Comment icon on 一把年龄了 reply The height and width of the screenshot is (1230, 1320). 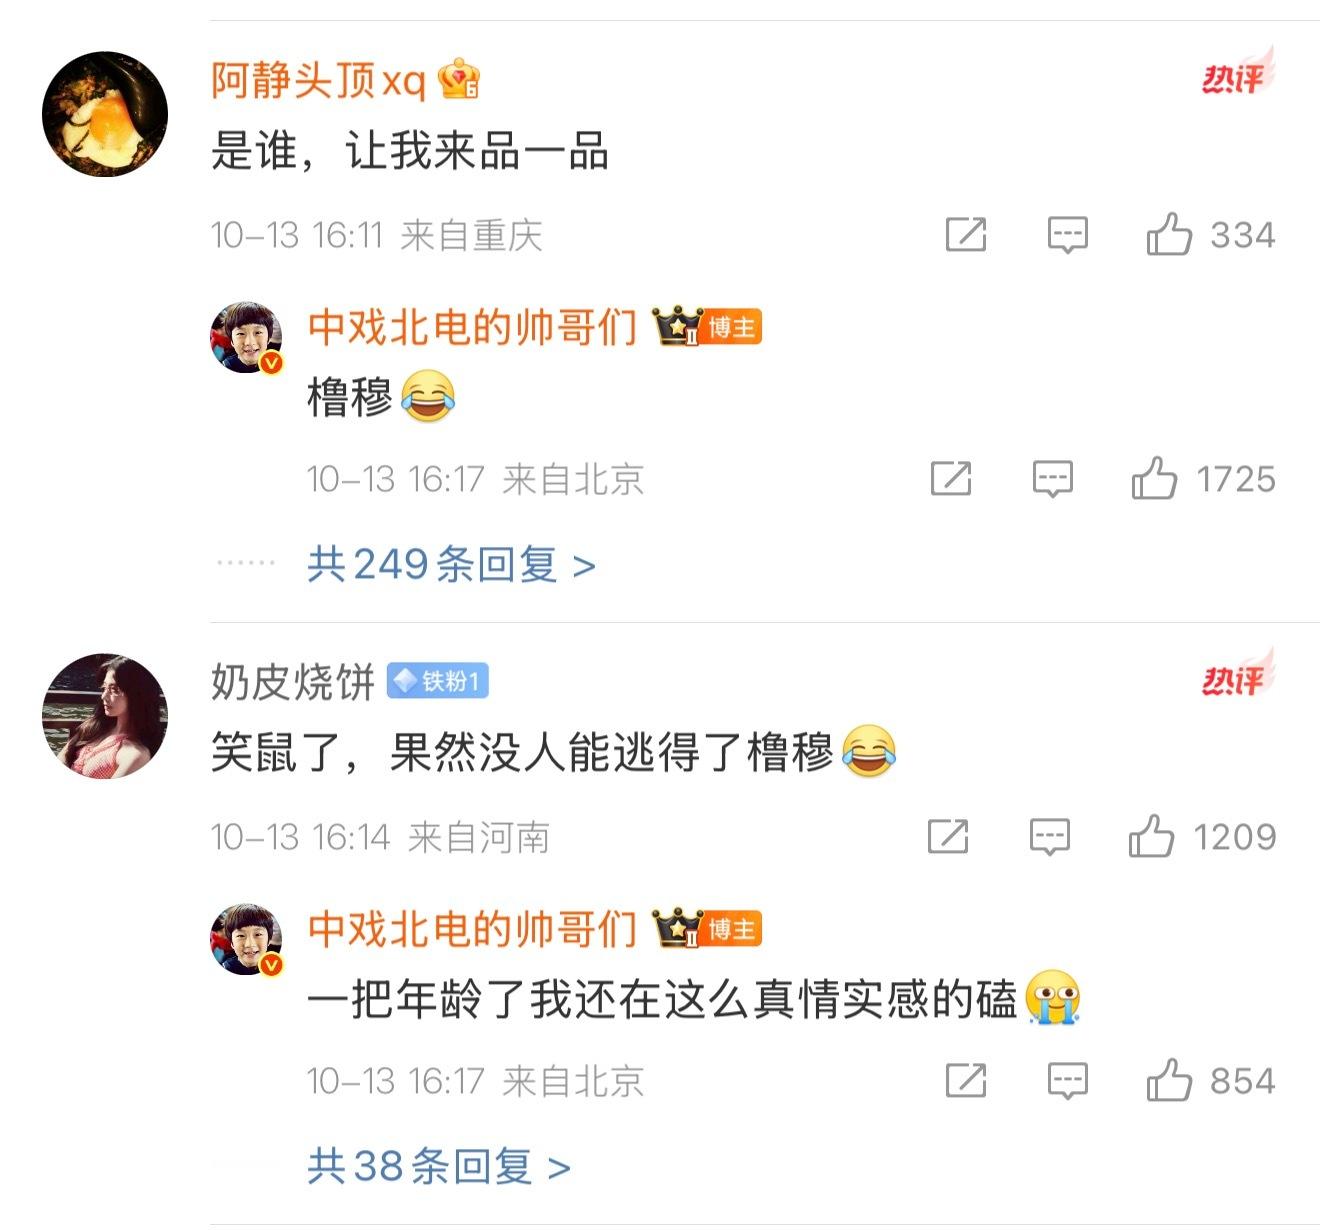[x=1067, y=1081]
